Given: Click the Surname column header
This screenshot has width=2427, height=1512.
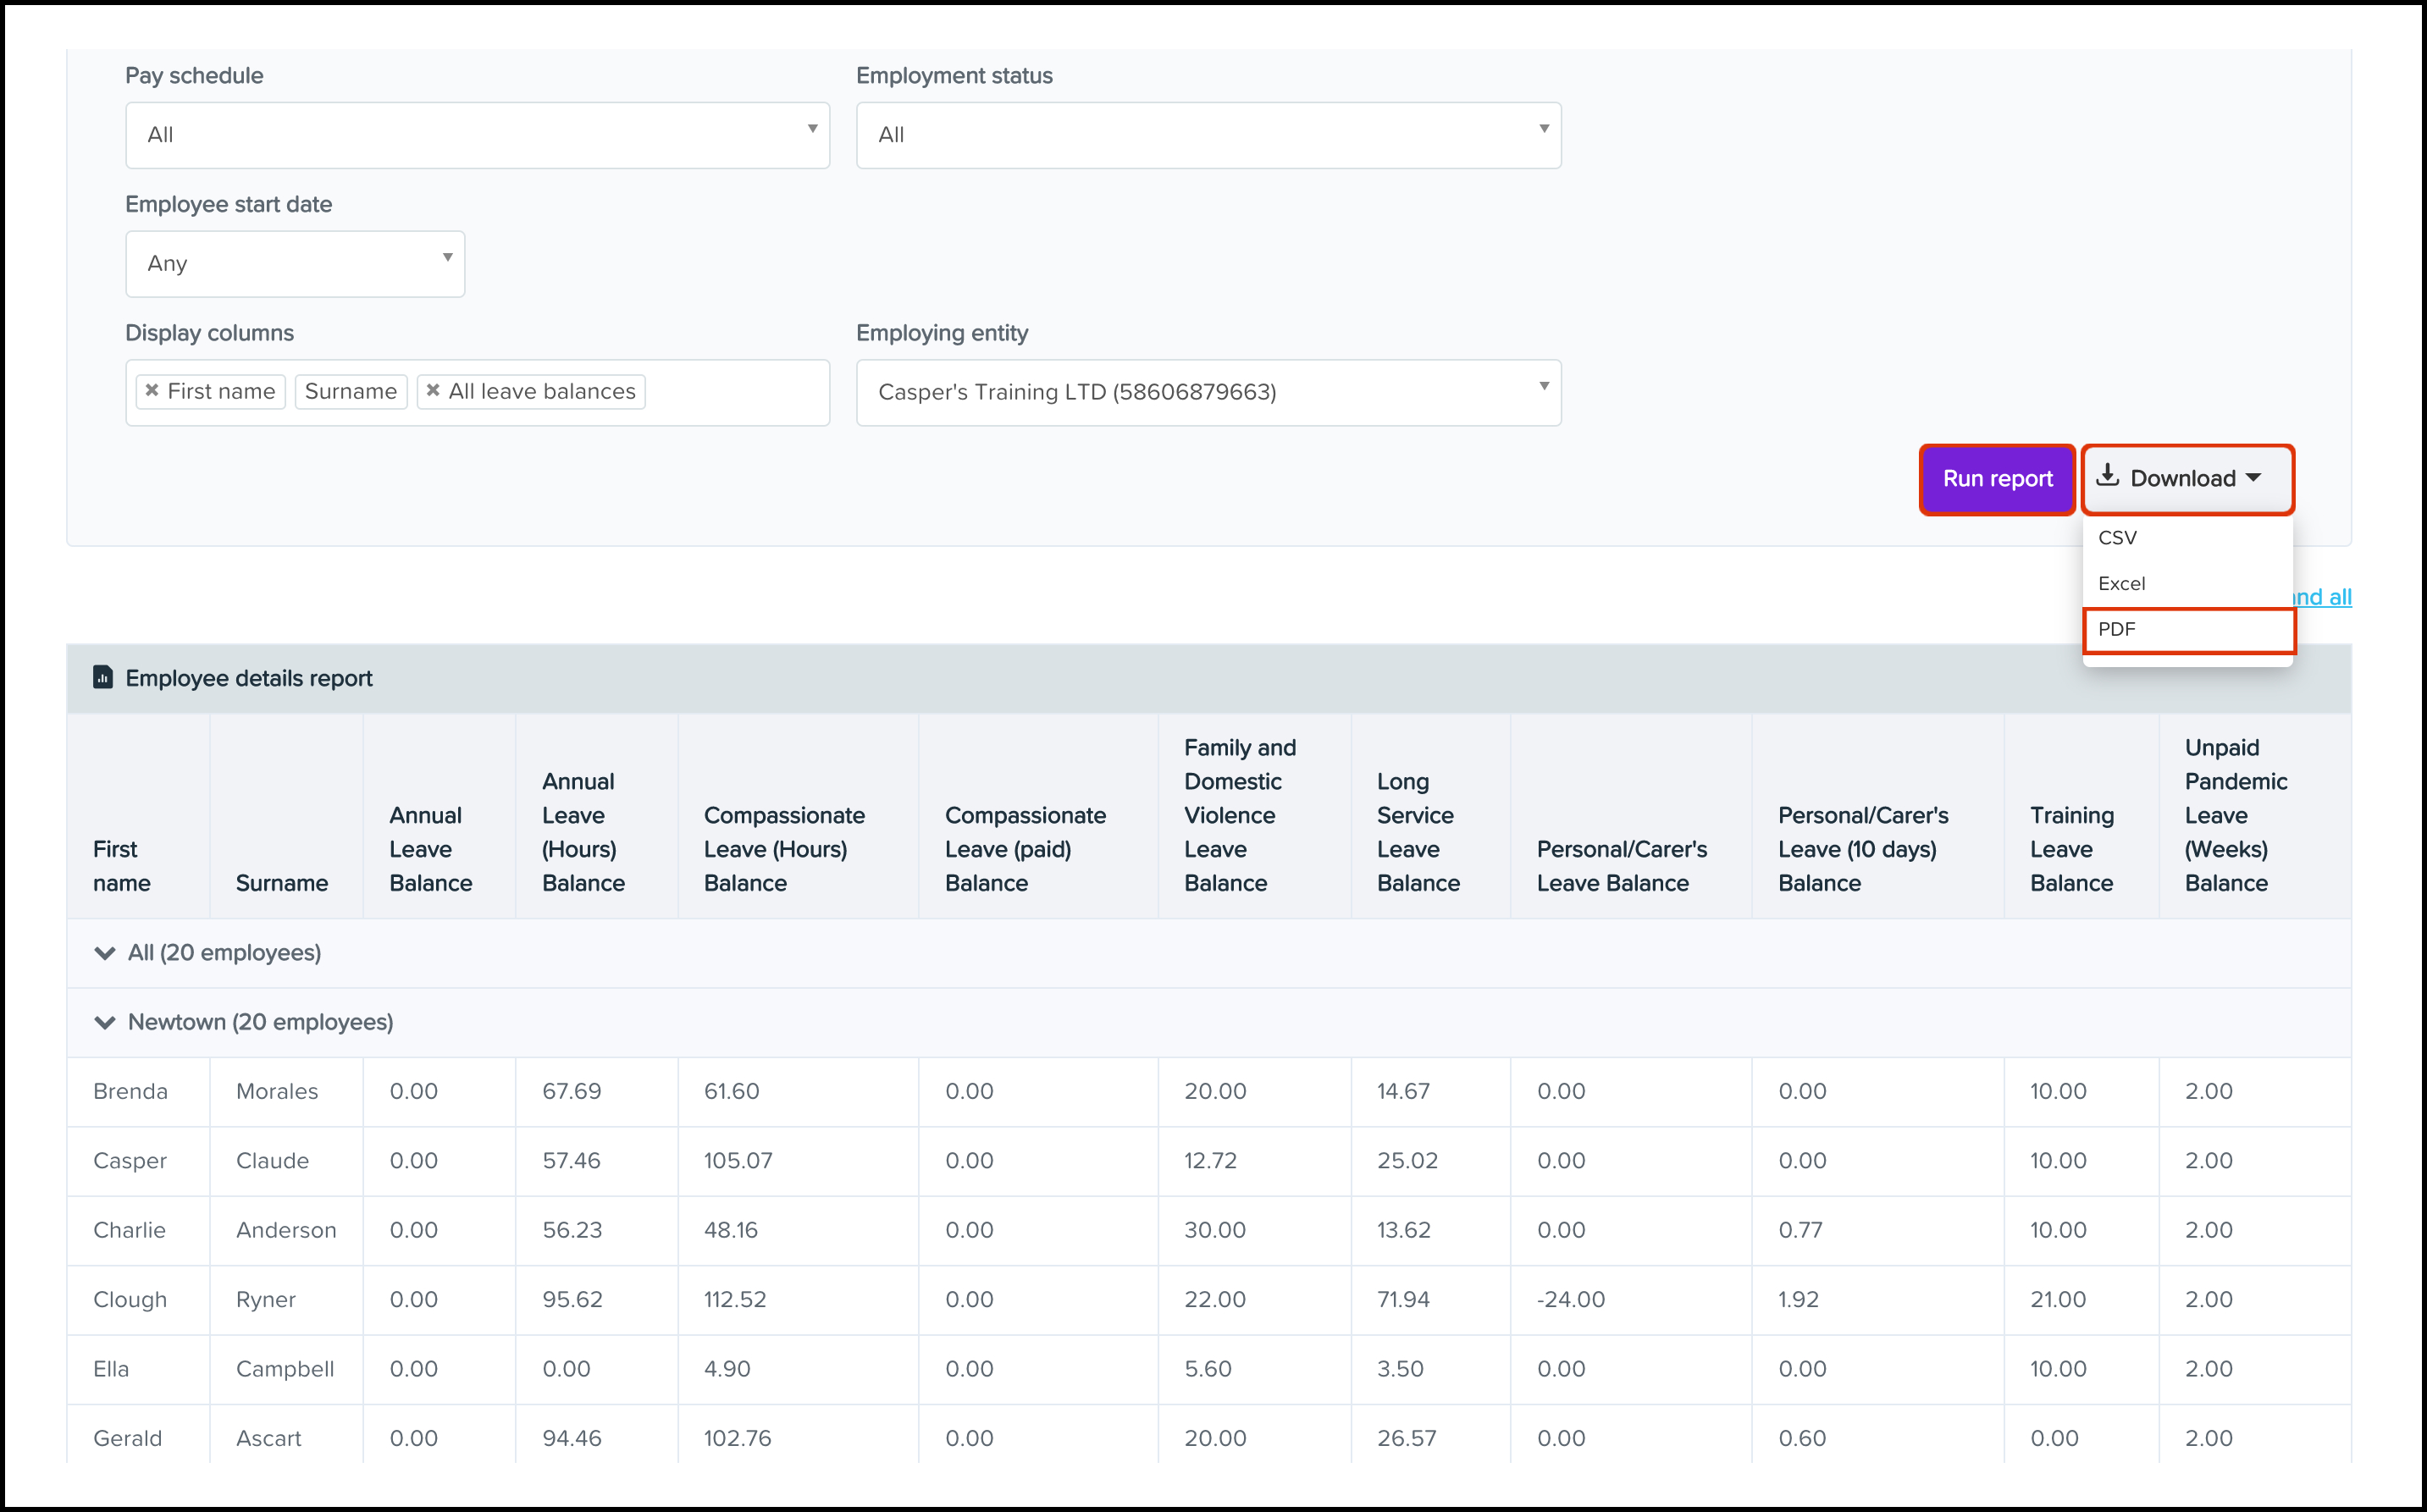Looking at the screenshot, I should [x=282, y=883].
